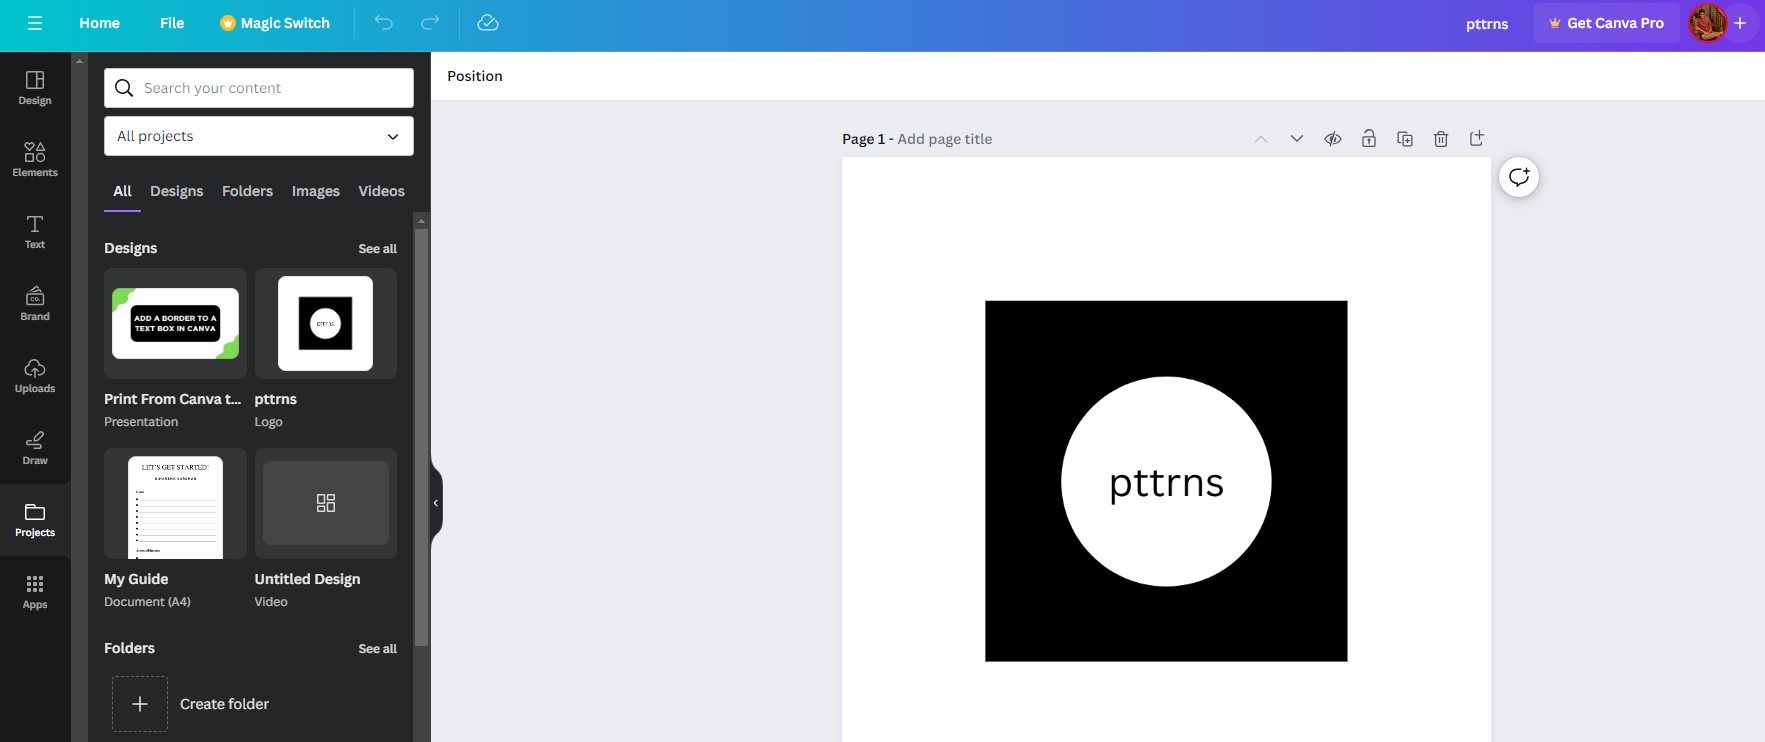The width and height of the screenshot is (1765, 742).
Task: Lock page with the padlock icon
Action: pos(1369,139)
